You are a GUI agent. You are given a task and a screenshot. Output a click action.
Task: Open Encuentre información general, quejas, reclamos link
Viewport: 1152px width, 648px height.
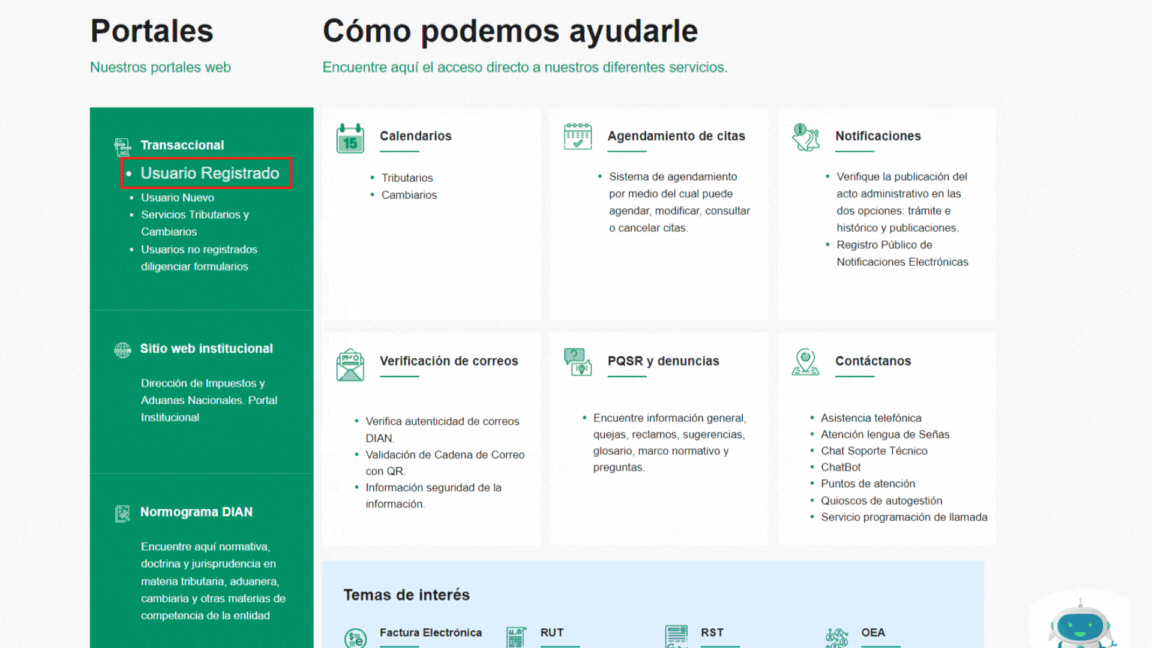point(670,442)
